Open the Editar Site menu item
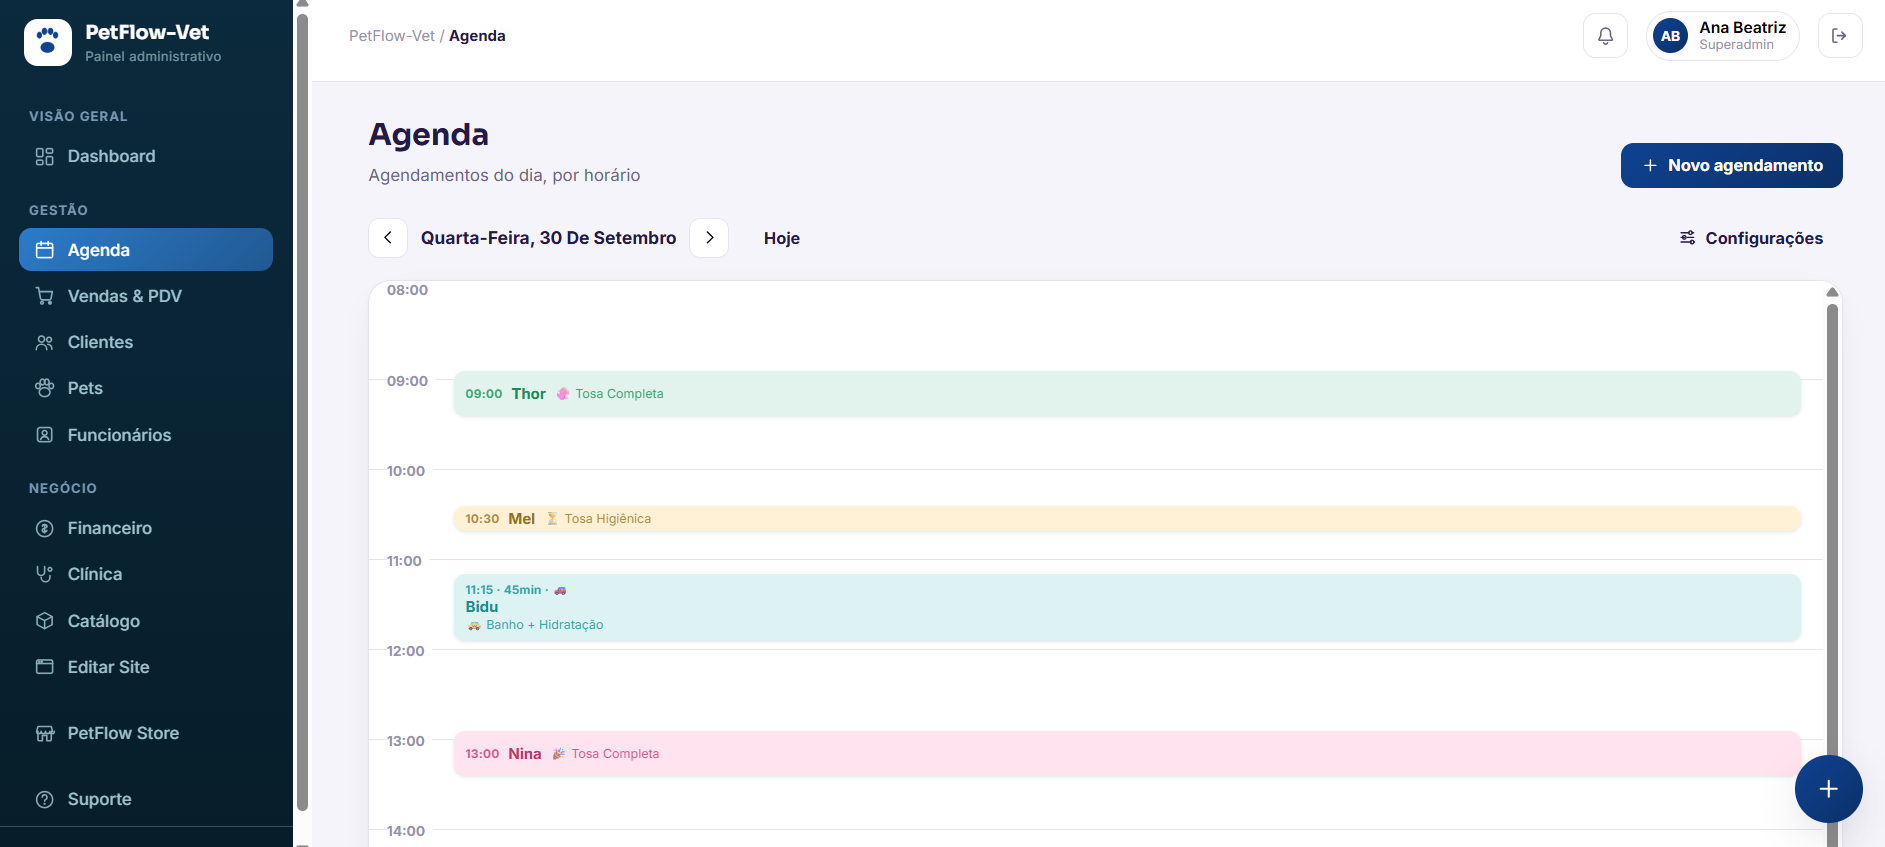Image resolution: width=1885 pixels, height=847 pixels. (x=146, y=667)
